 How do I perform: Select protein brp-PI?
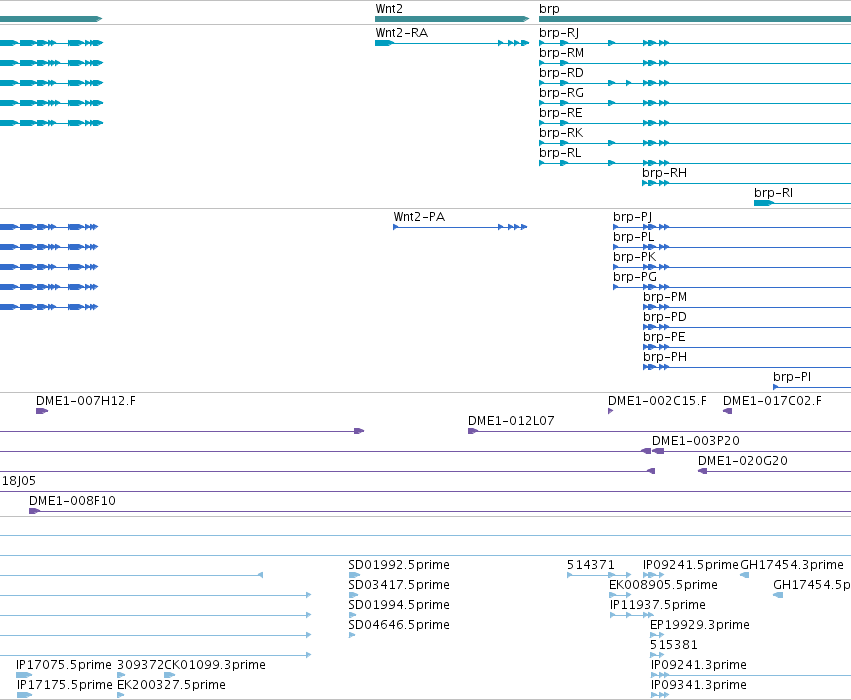point(792,377)
